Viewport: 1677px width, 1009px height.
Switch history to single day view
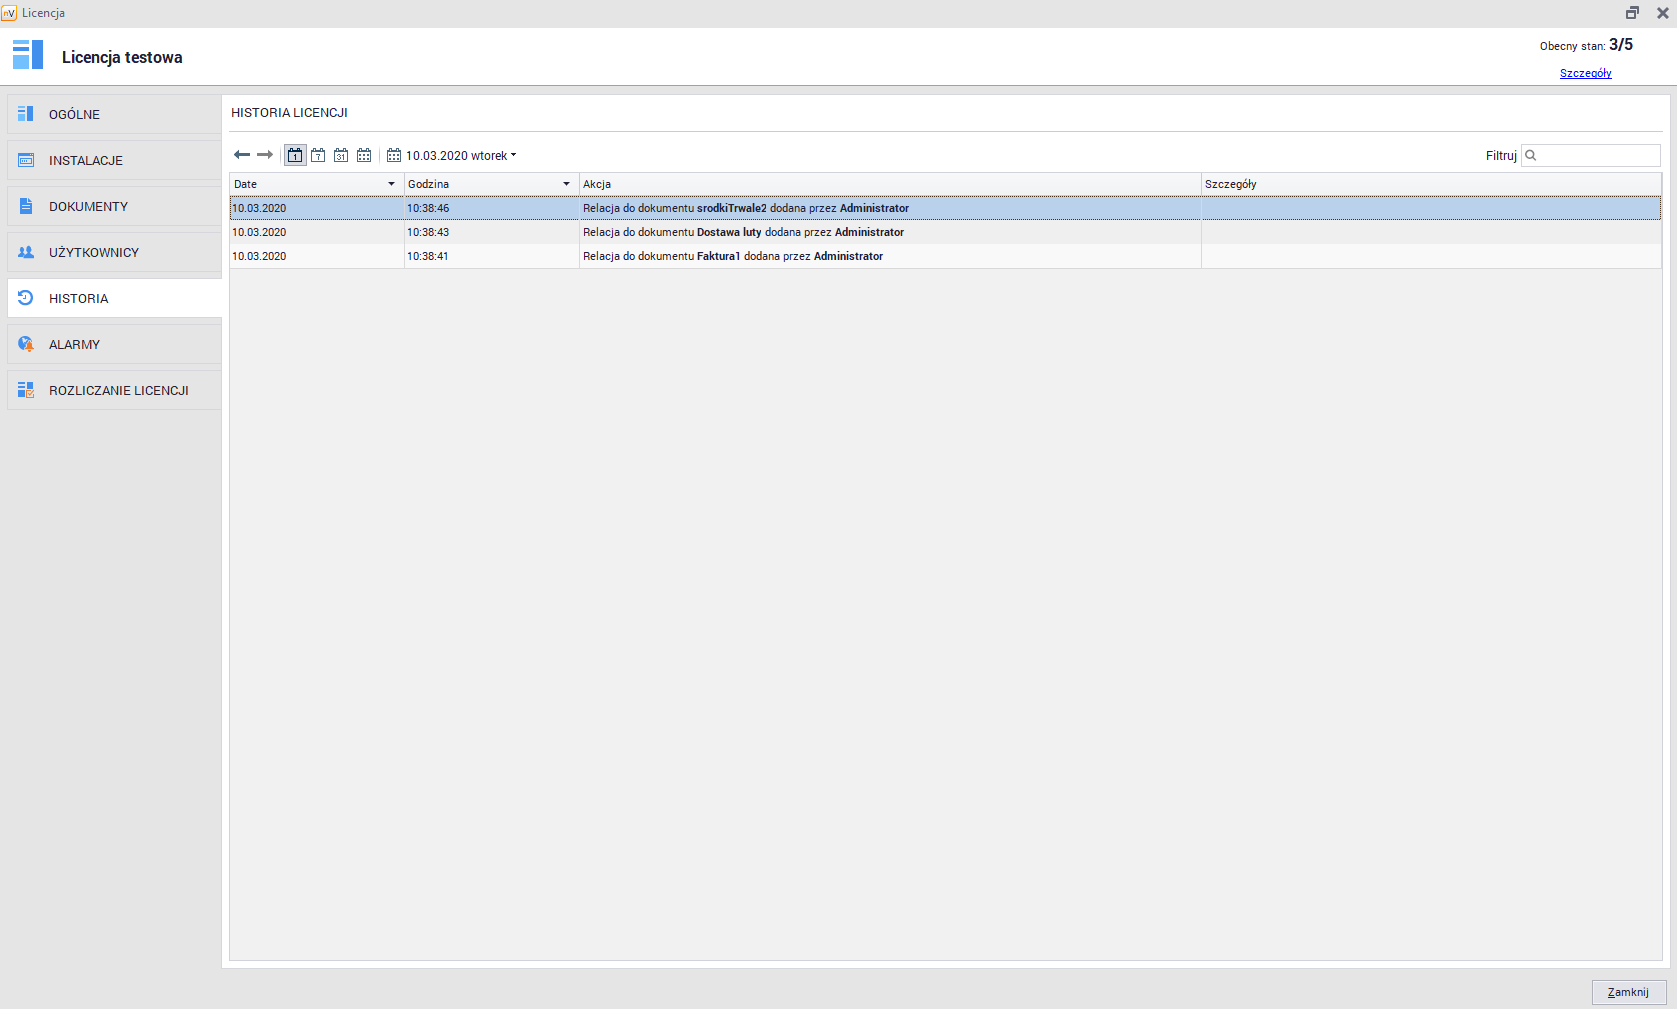point(295,155)
